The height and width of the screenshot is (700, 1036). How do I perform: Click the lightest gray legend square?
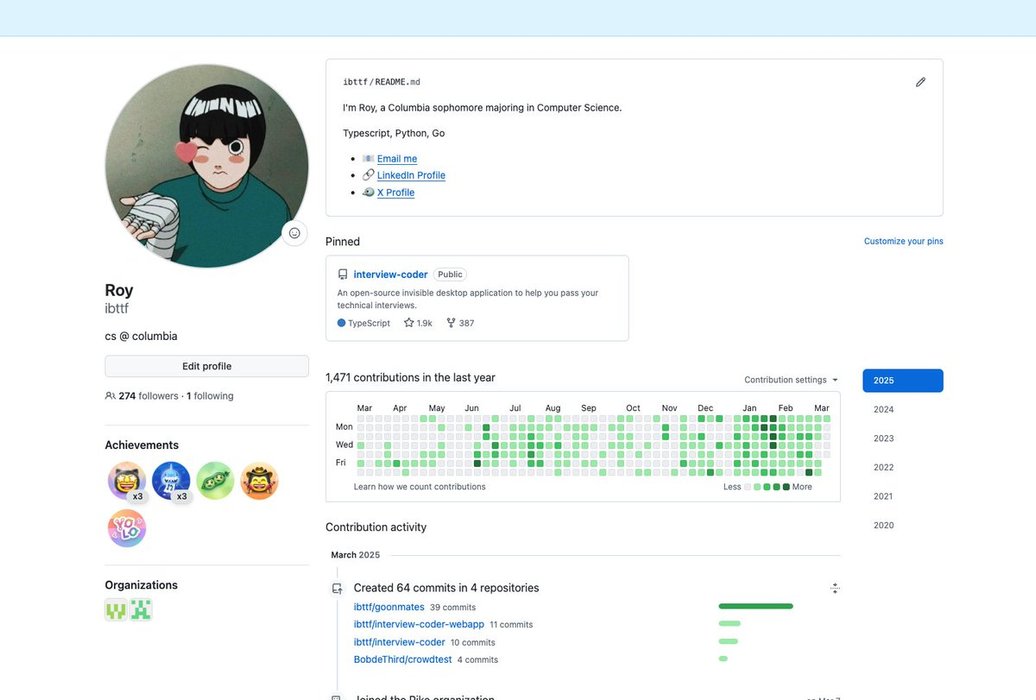point(748,487)
